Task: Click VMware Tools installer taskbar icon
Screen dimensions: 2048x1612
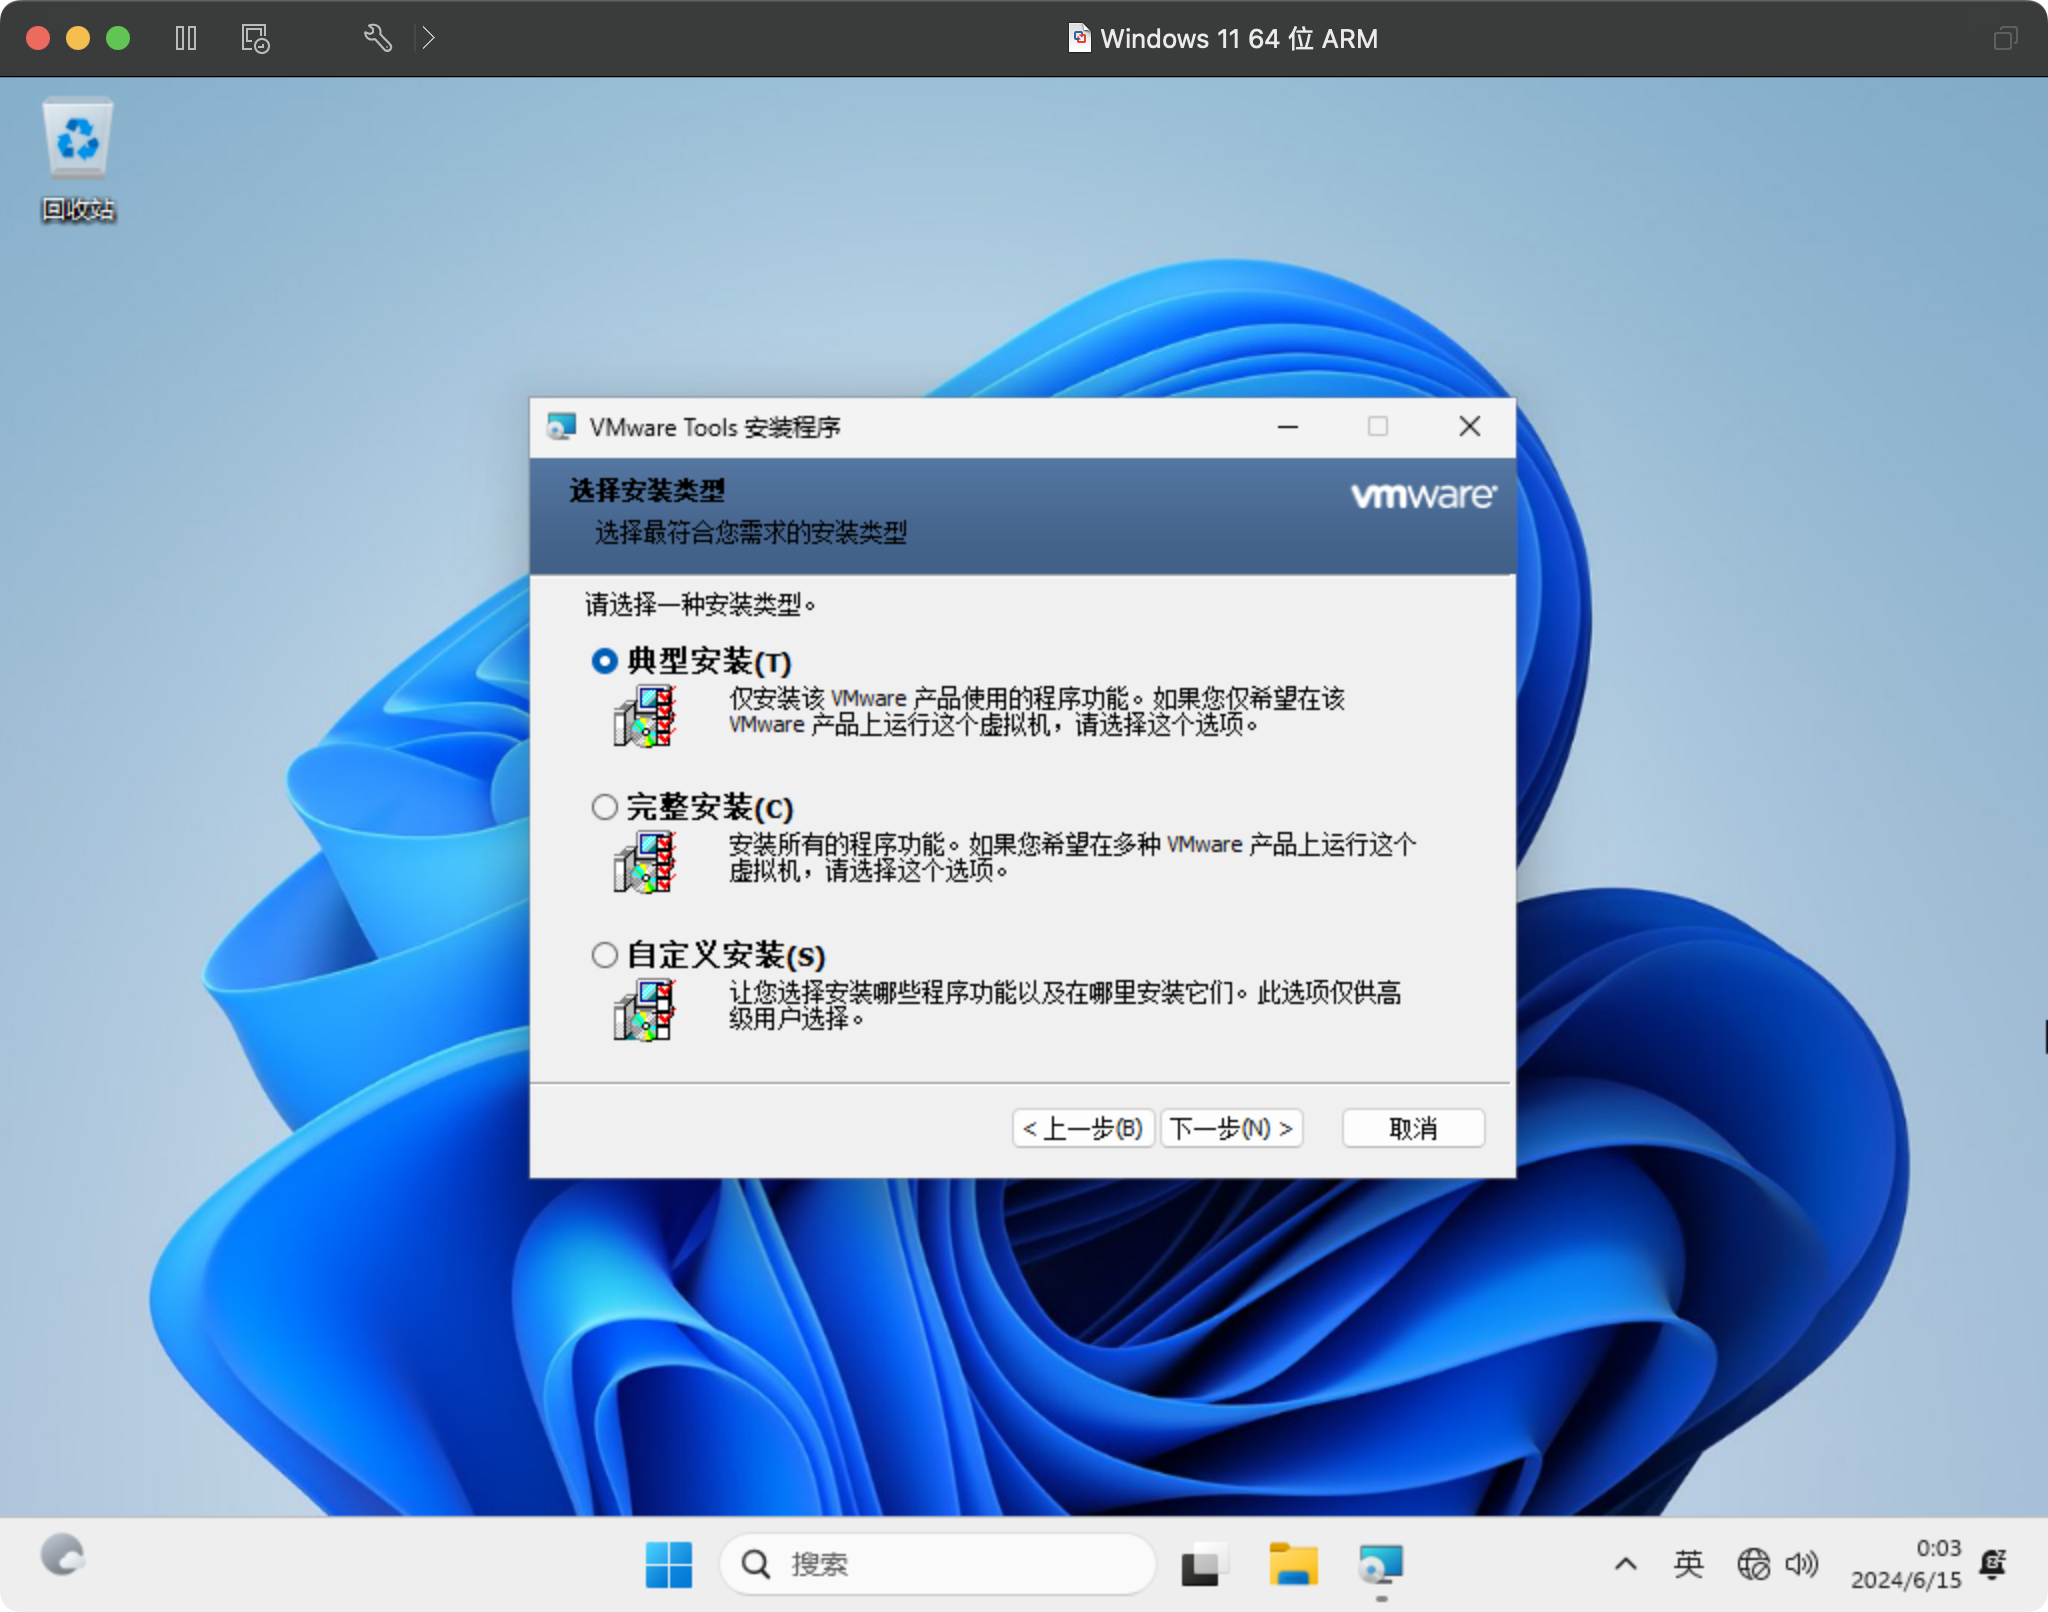Action: (x=1381, y=1564)
